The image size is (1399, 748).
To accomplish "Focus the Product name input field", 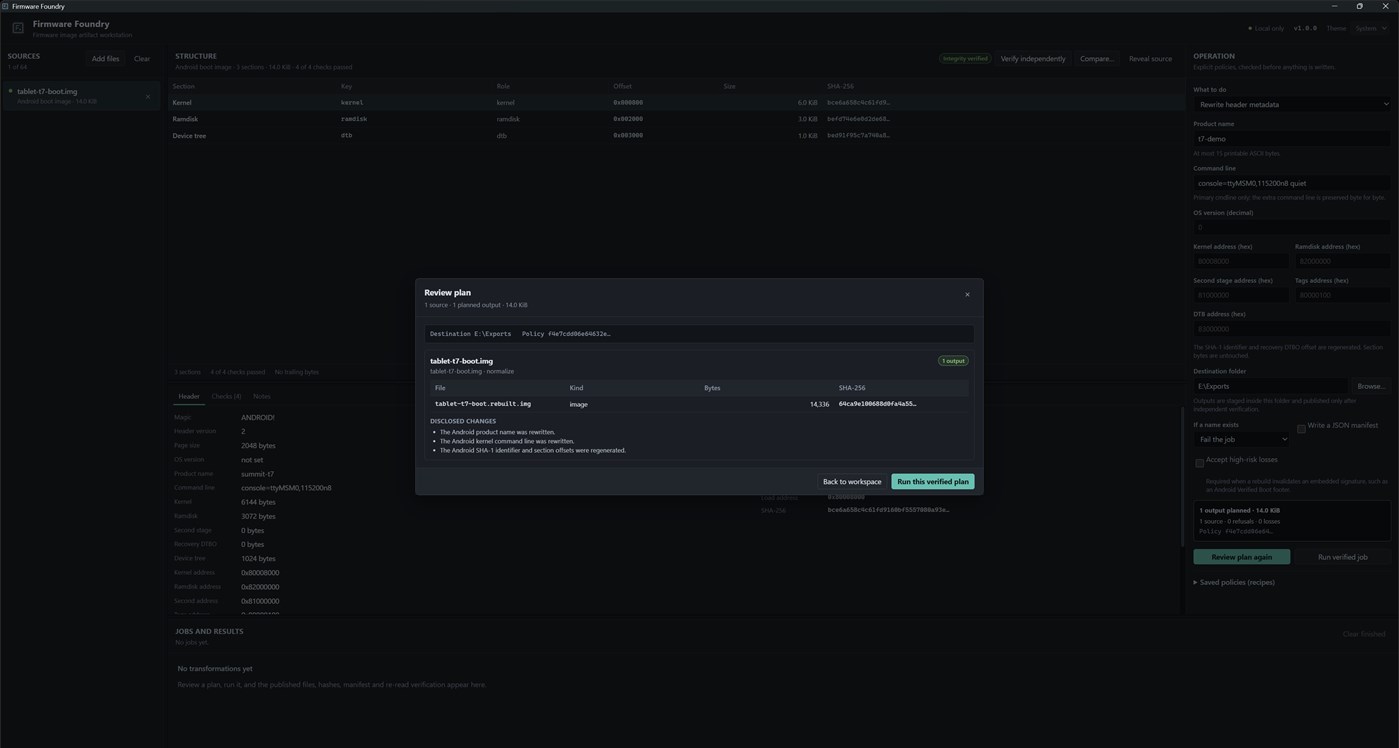I will click(x=1291, y=139).
